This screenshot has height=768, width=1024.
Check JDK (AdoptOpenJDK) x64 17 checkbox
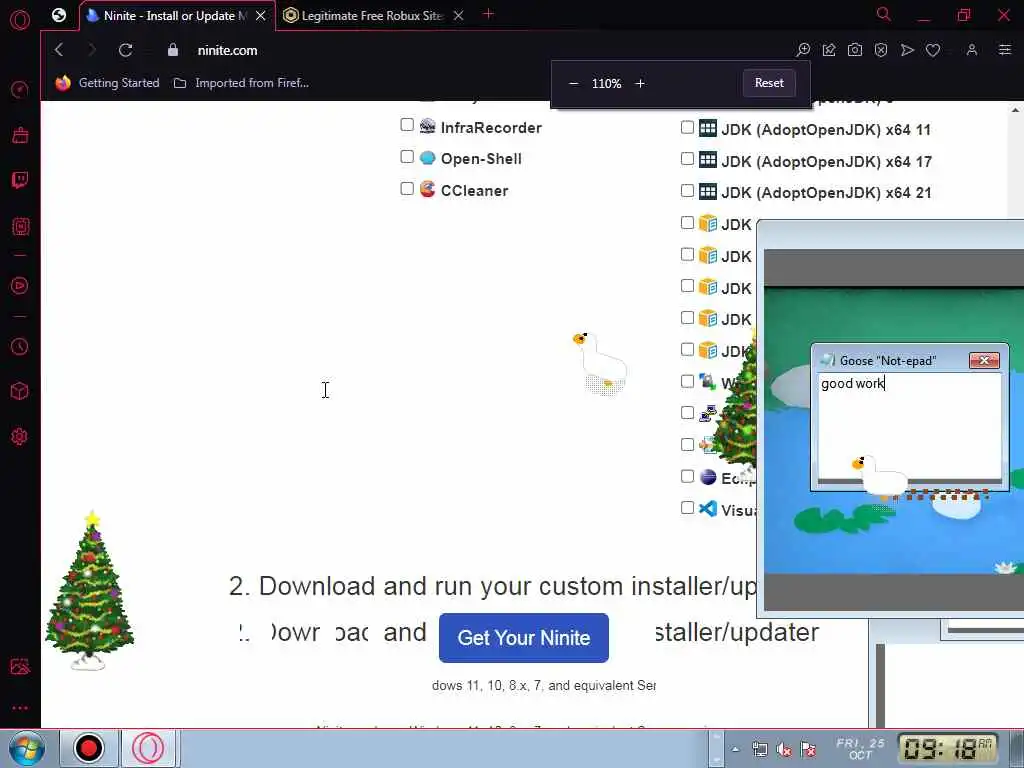tap(687, 159)
